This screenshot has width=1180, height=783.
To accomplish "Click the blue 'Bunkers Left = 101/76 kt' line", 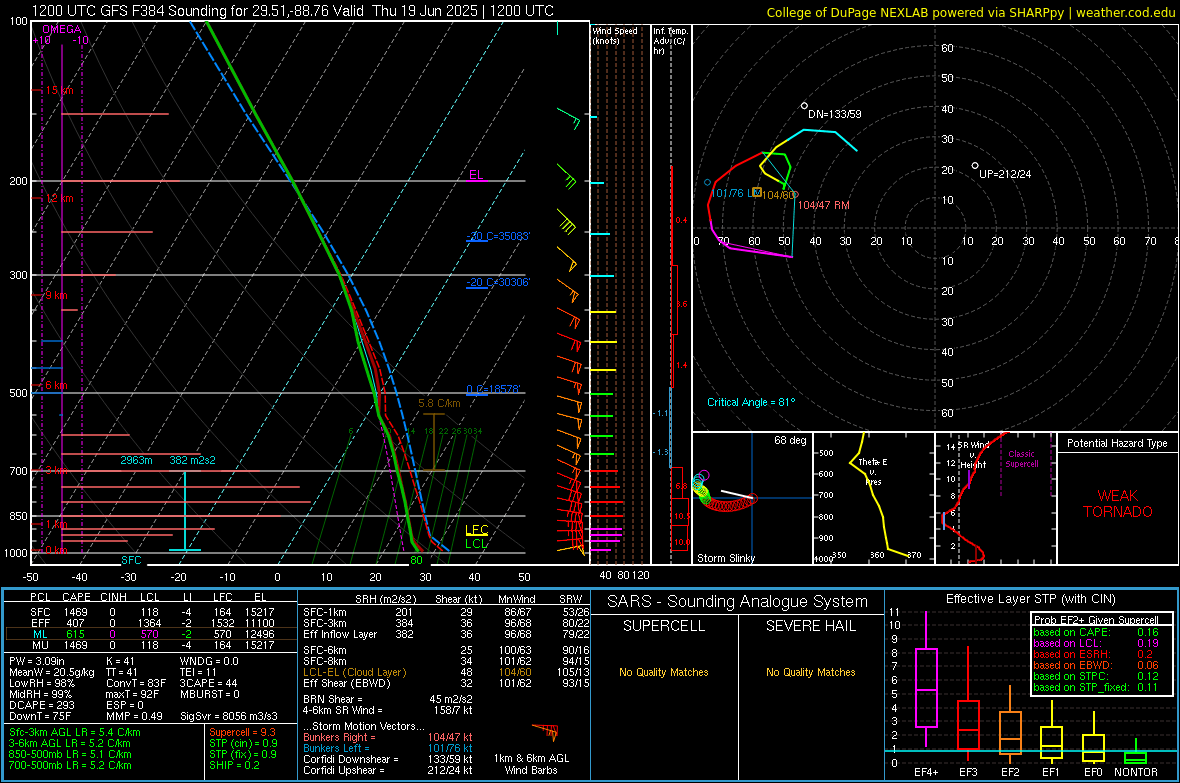I will point(388,748).
